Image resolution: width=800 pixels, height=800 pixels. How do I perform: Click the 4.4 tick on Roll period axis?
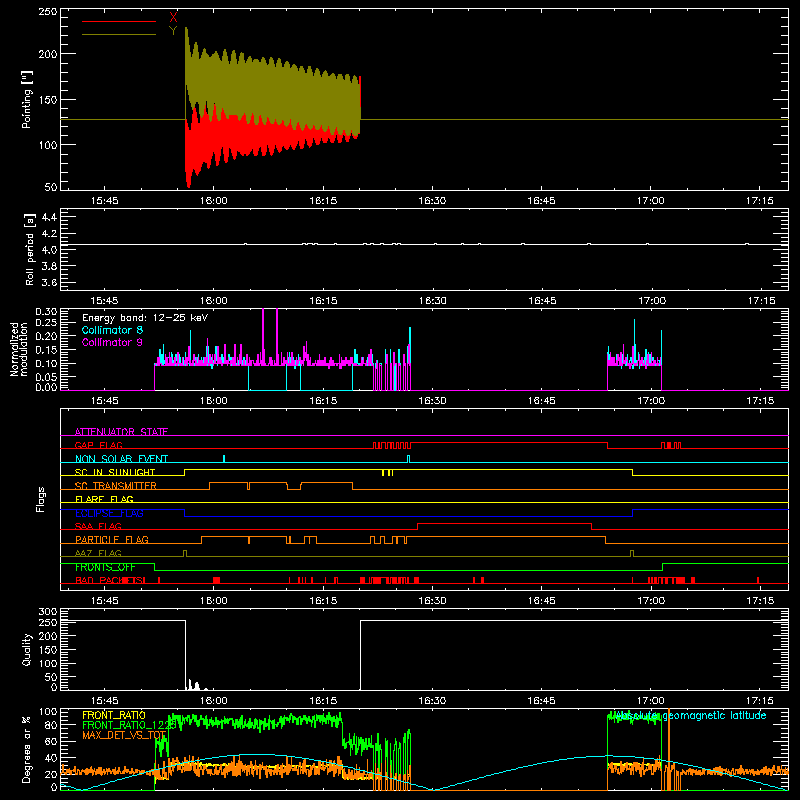pyautogui.click(x=48, y=217)
